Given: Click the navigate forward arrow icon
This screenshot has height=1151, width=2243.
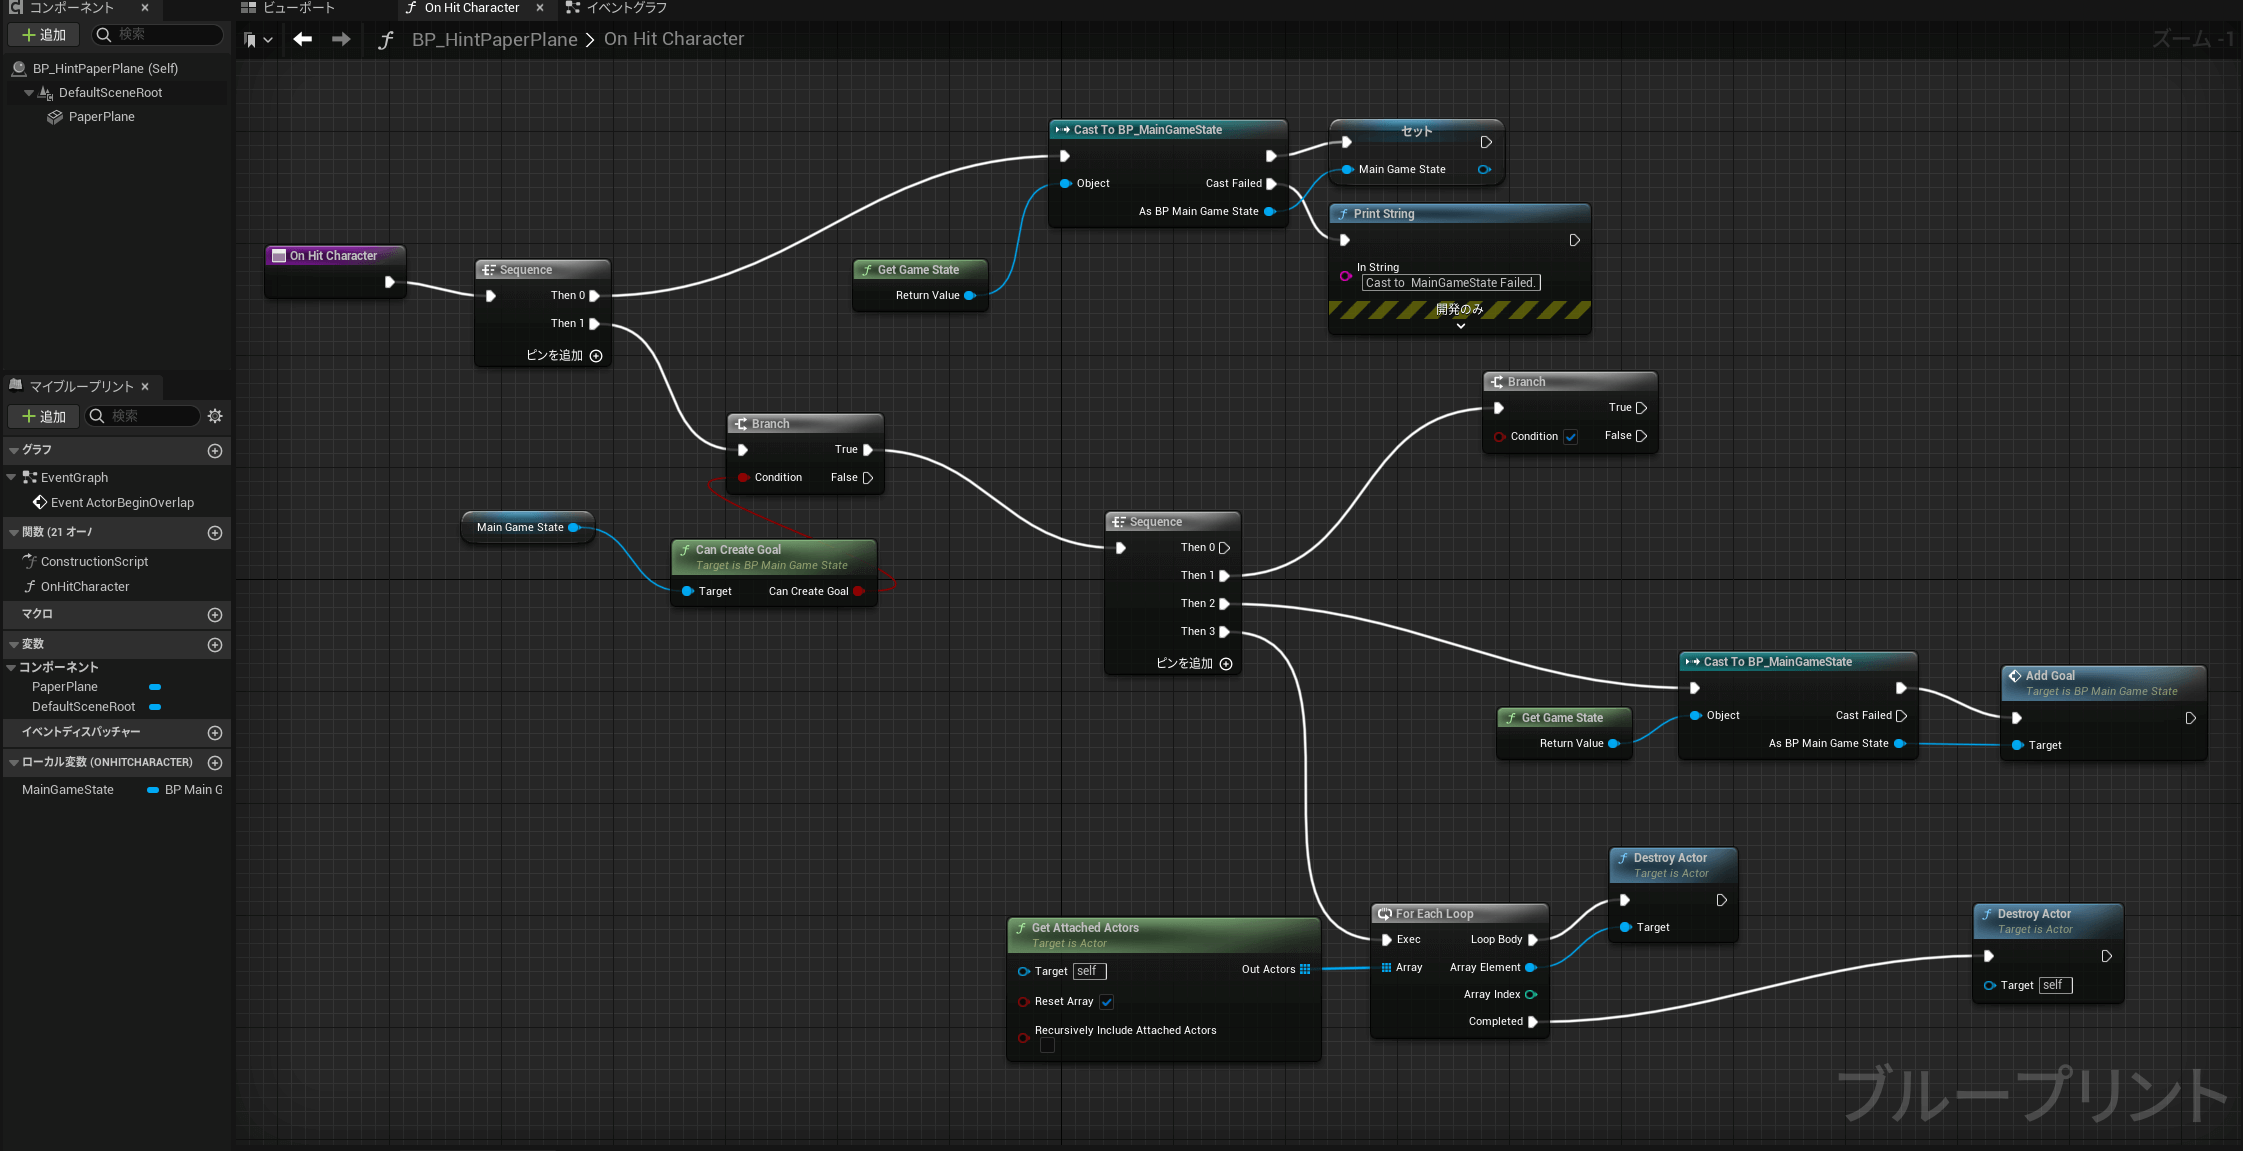Looking at the screenshot, I should pos(341,39).
